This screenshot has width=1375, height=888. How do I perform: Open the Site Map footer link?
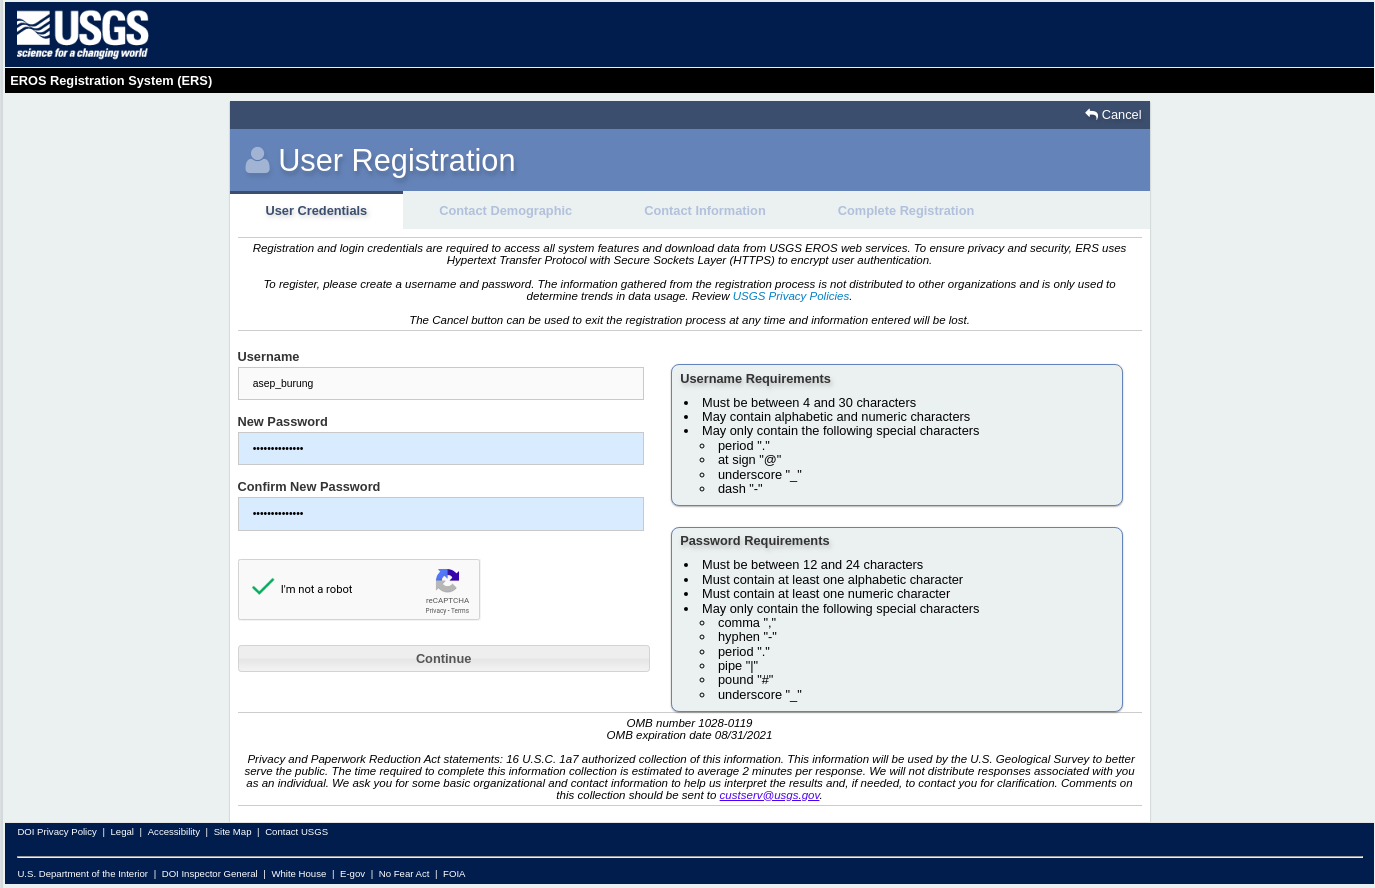pos(232,832)
